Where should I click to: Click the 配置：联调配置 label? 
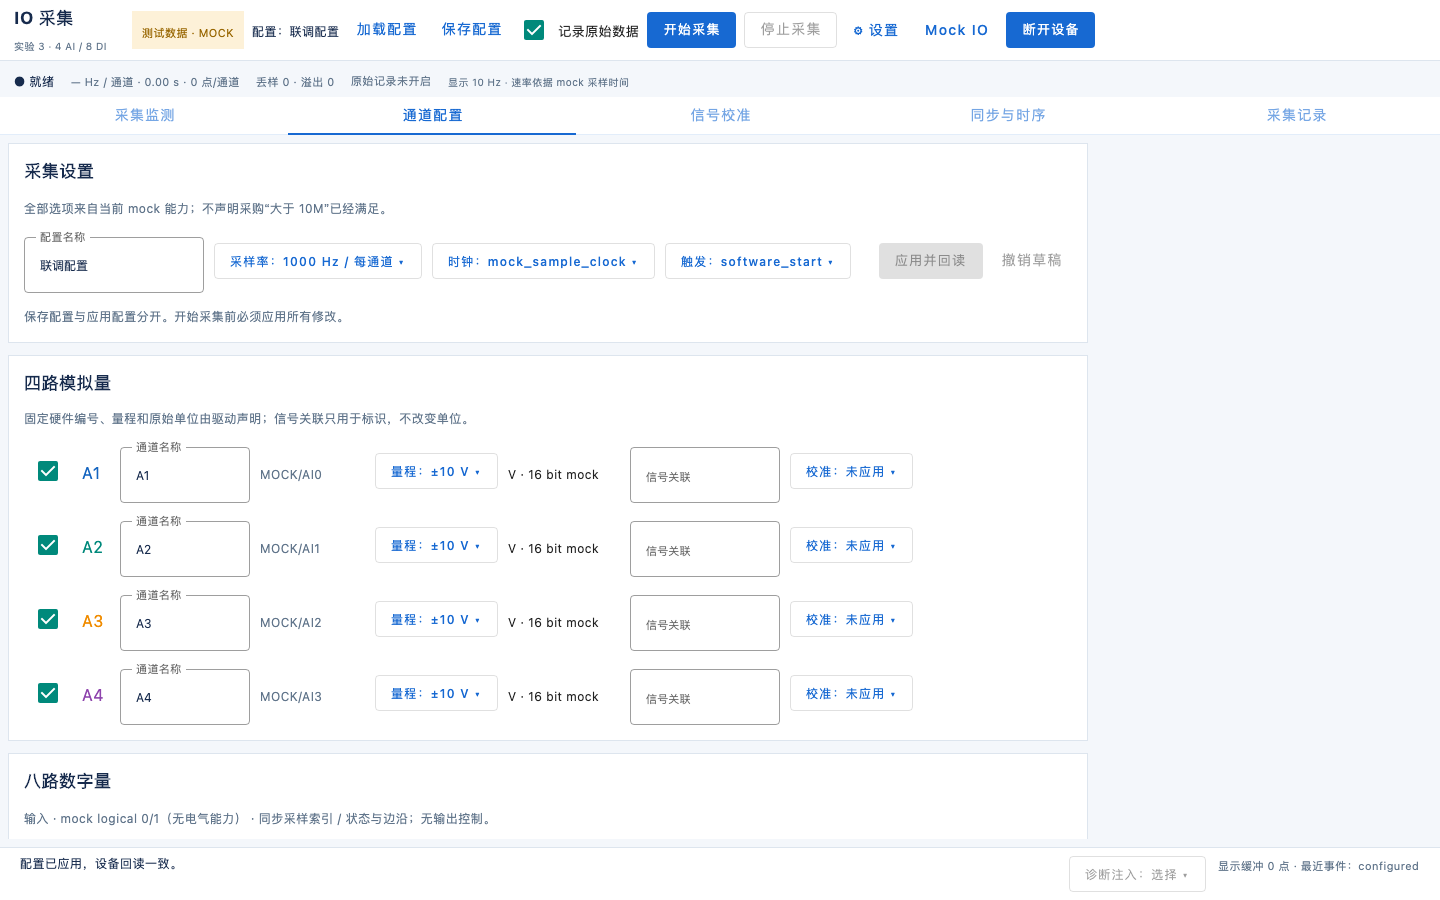pos(295,32)
